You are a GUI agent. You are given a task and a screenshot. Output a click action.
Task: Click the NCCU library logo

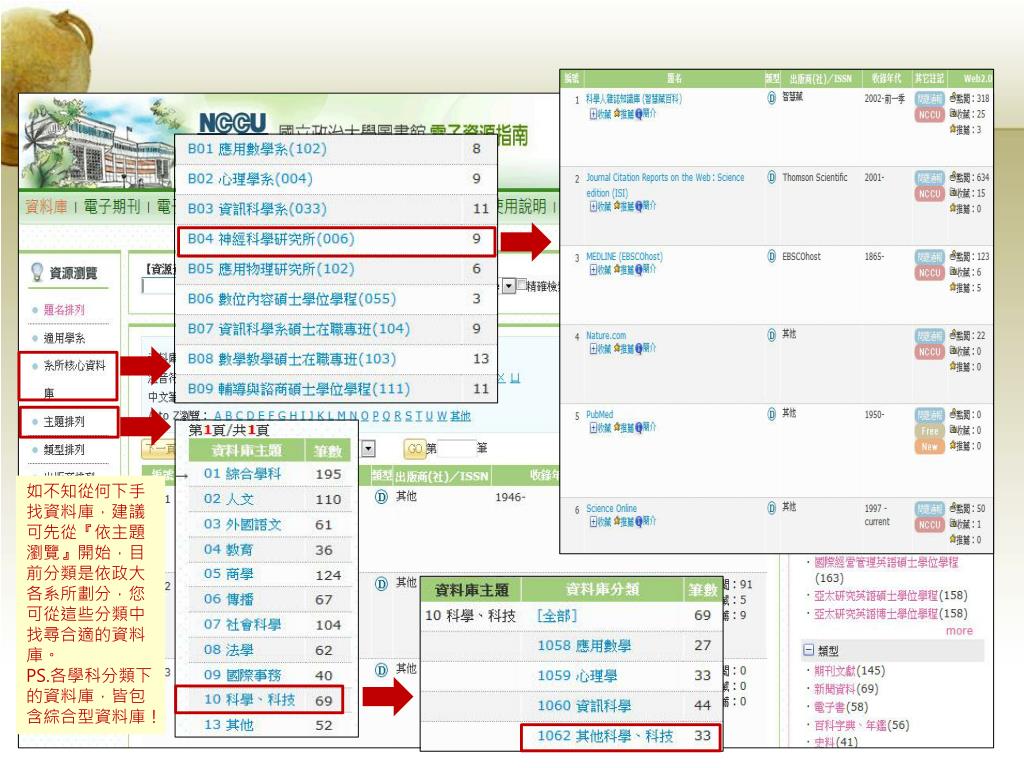232,121
